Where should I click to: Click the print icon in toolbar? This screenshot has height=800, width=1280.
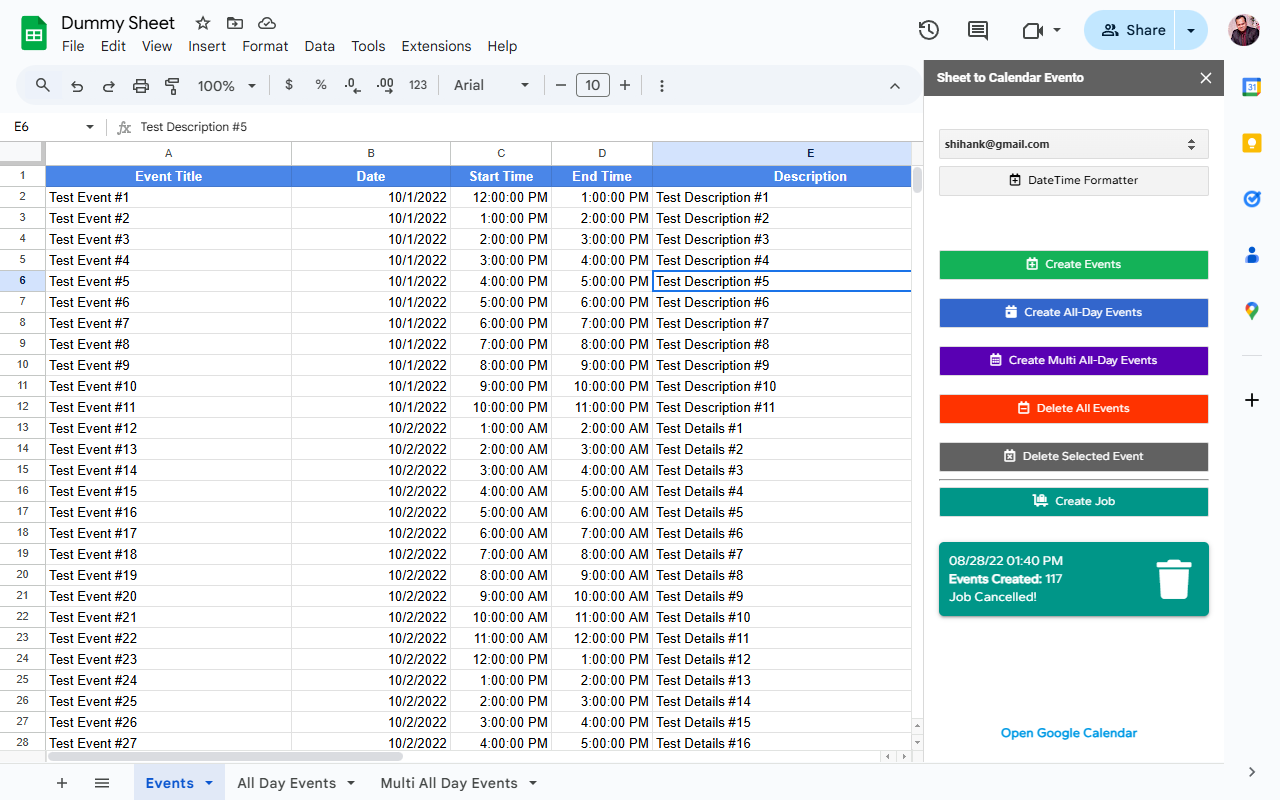(141, 86)
